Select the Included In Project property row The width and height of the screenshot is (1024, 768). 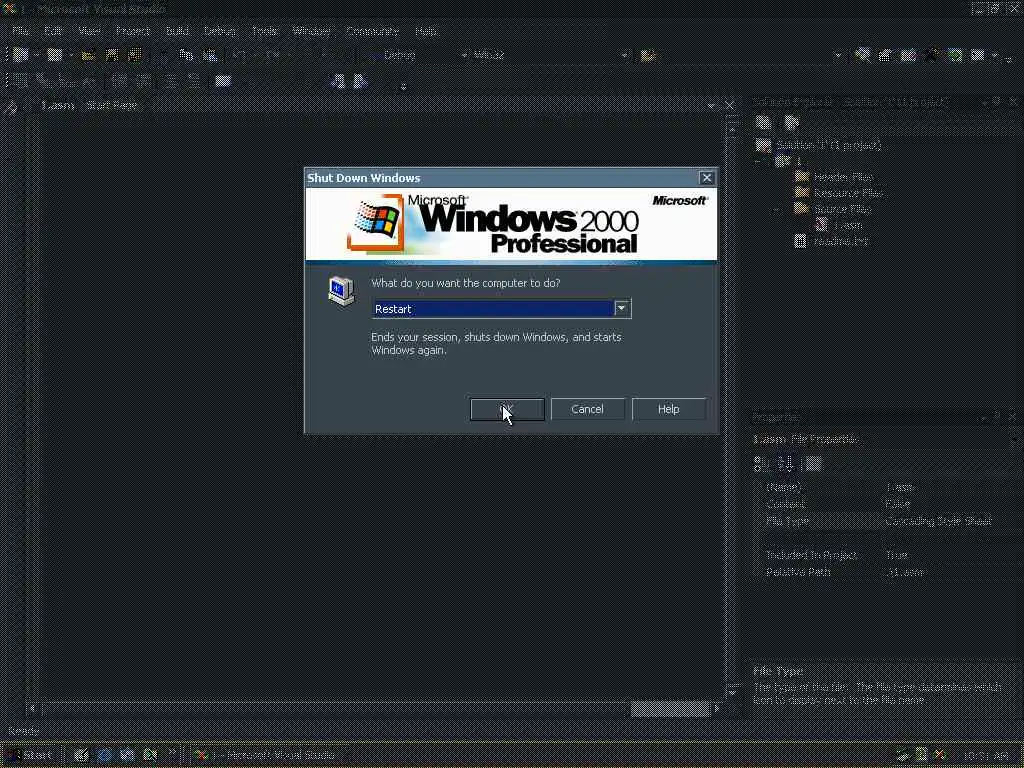(x=888, y=555)
